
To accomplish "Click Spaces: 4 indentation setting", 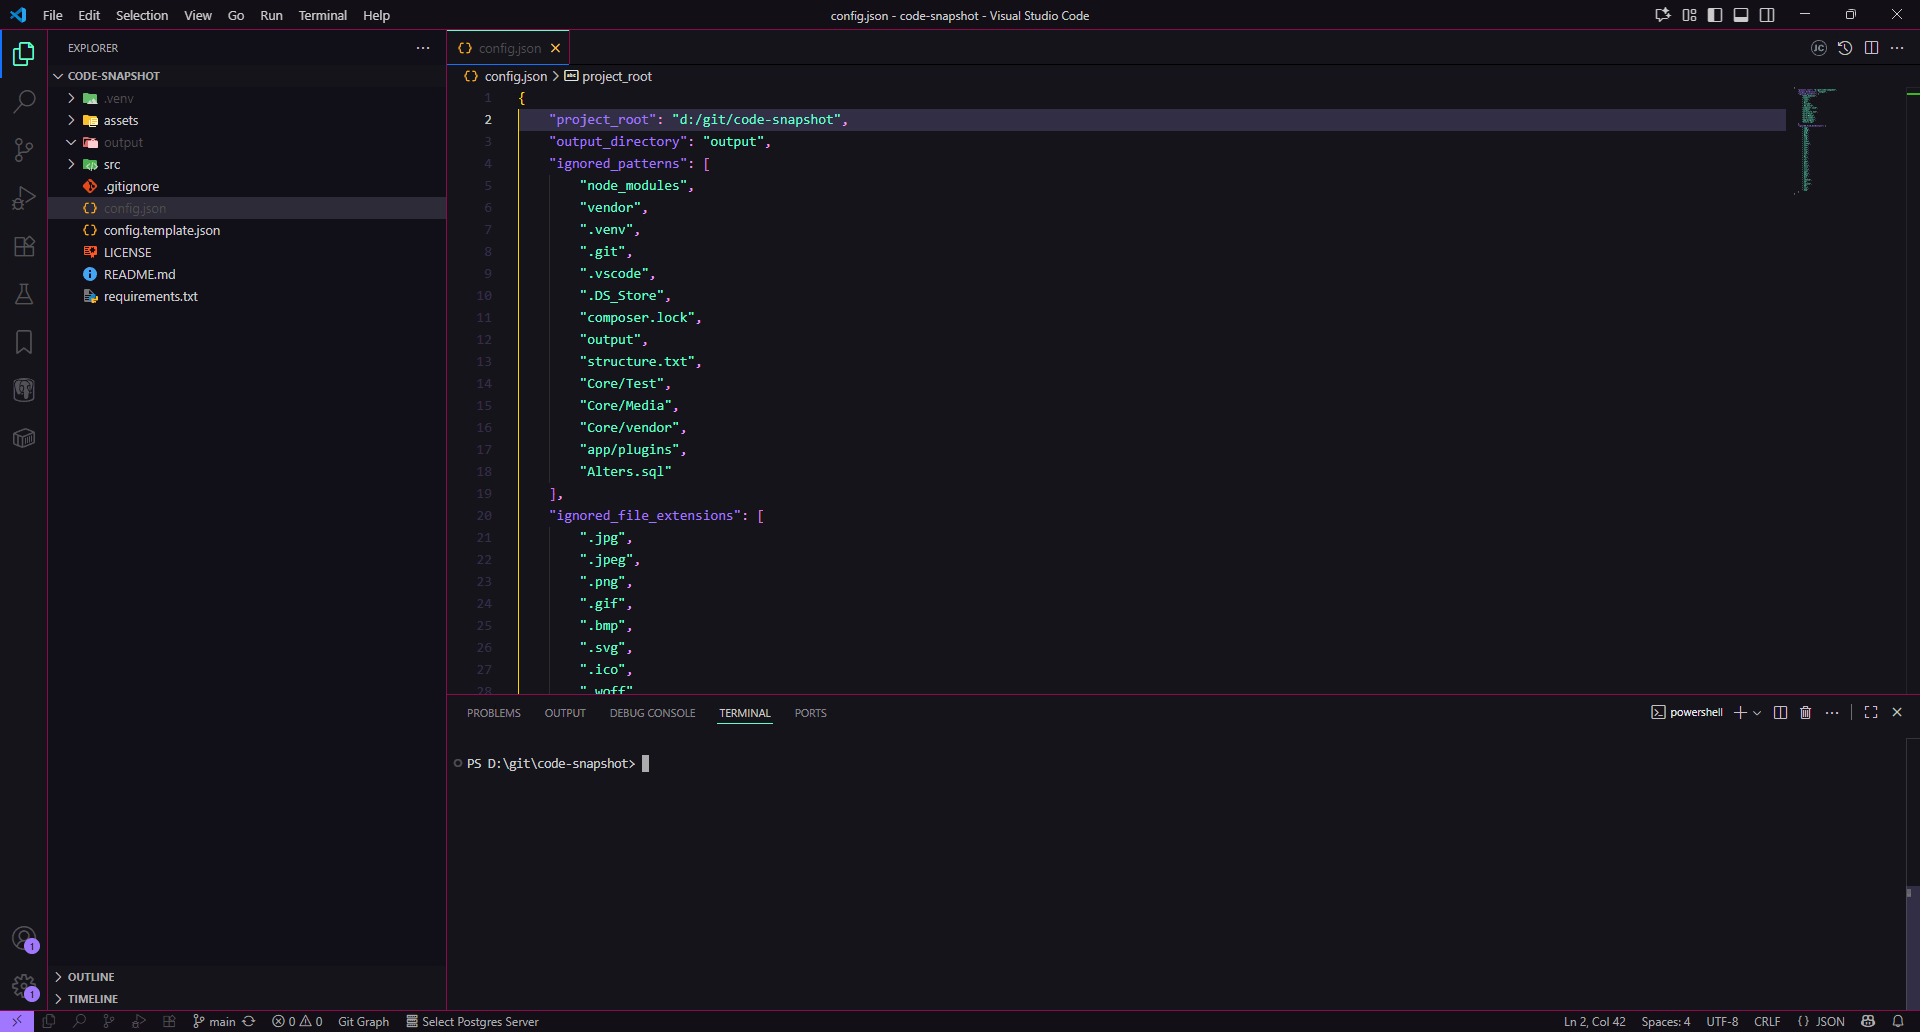I will pos(1666,1021).
